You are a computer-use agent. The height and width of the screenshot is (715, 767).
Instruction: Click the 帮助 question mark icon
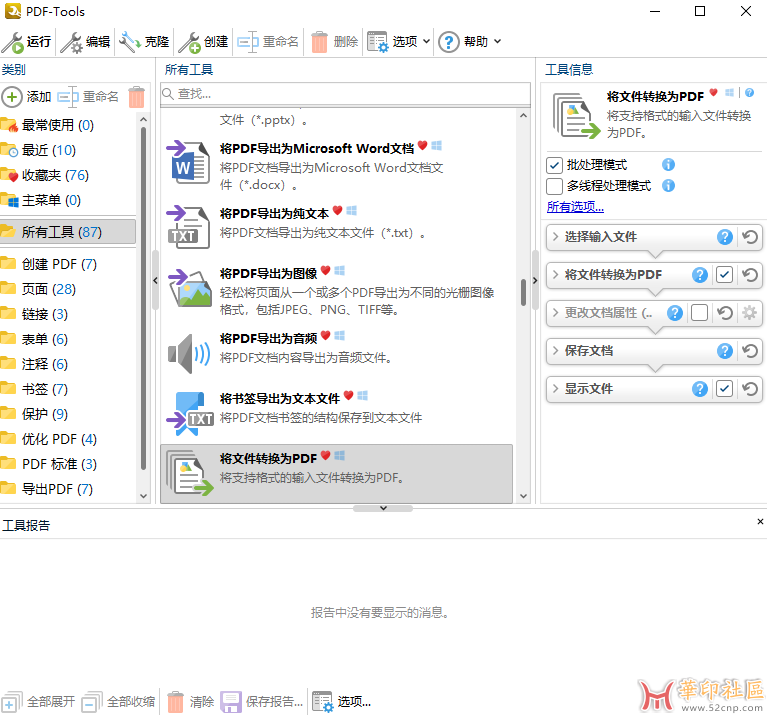(449, 42)
